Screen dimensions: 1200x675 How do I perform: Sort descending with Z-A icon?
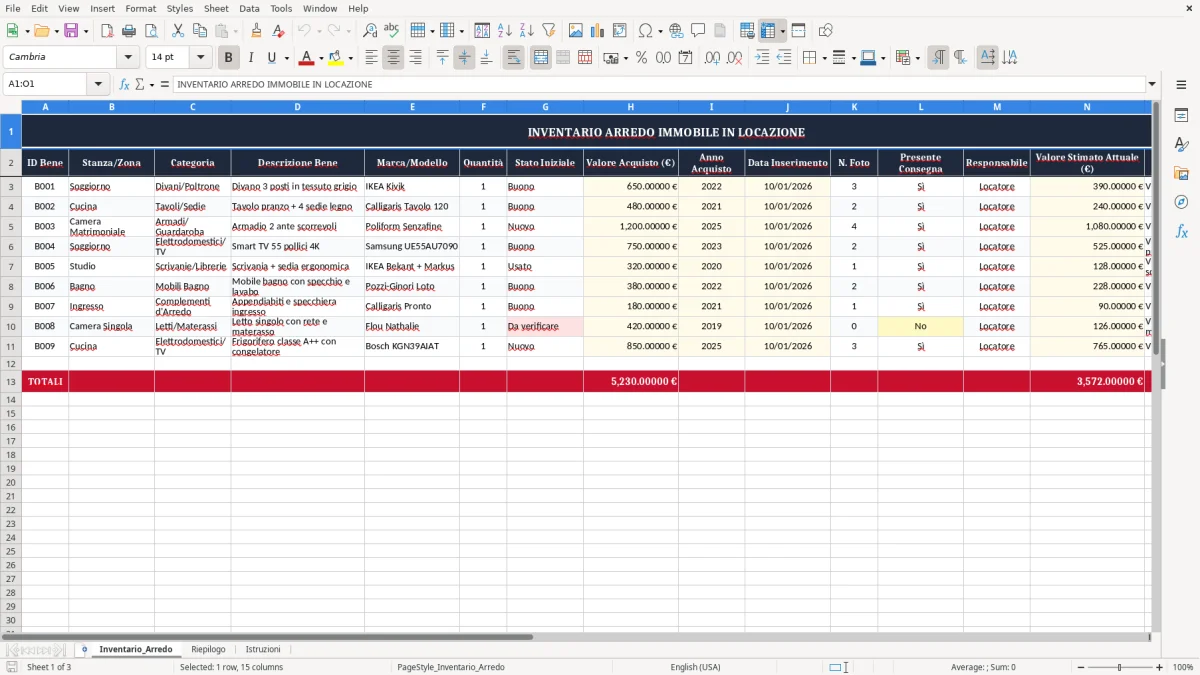point(526,30)
